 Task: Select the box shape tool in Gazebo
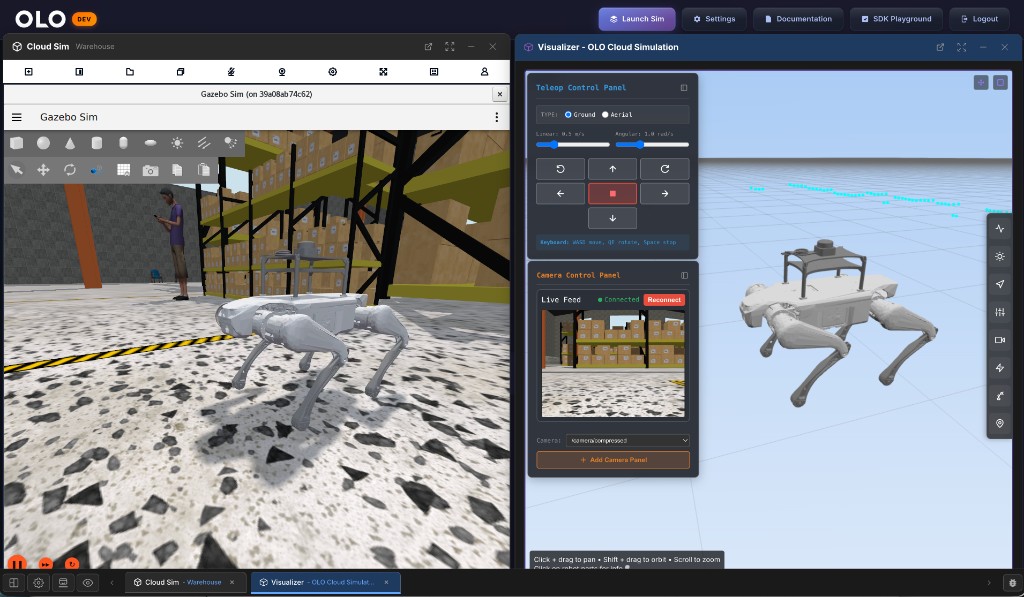tap(16, 143)
